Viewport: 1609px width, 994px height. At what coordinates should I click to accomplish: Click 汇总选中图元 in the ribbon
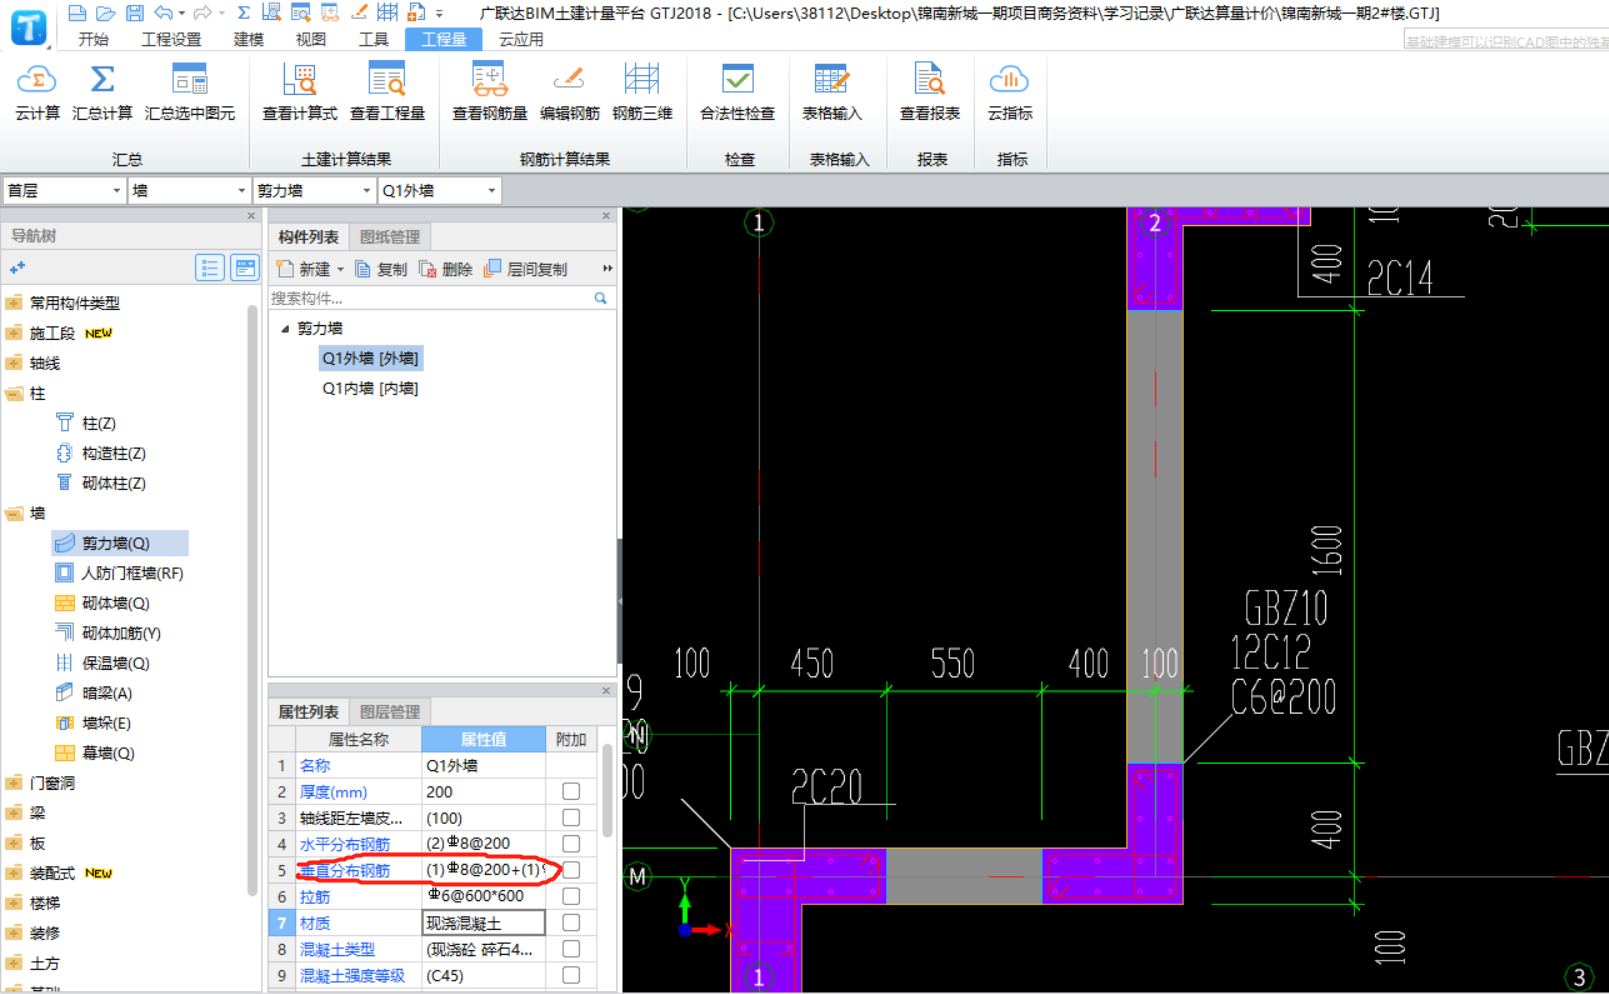coord(190,92)
